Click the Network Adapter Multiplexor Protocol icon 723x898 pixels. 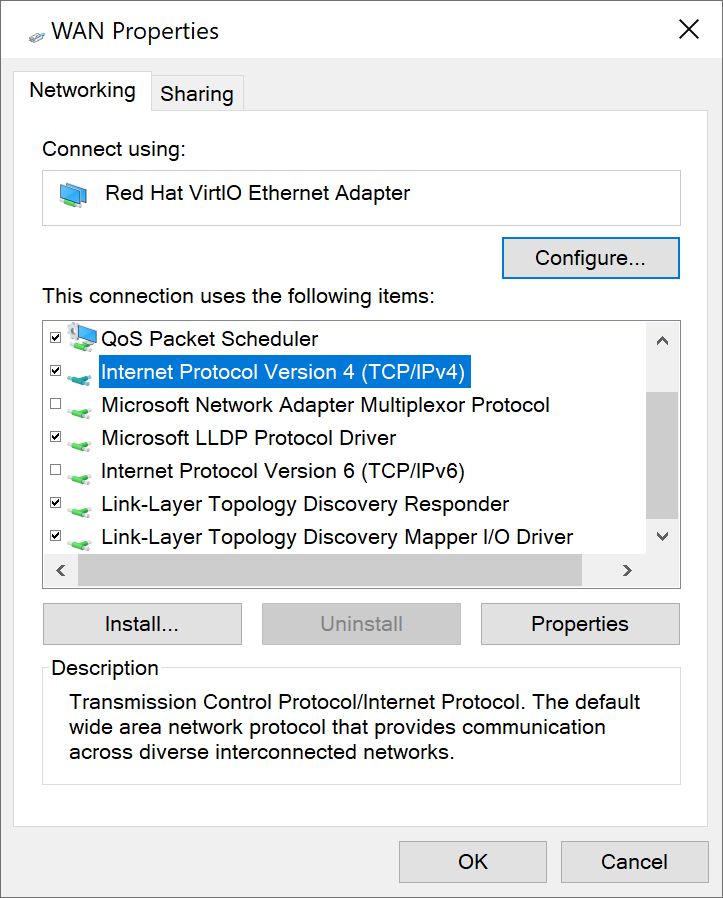coord(81,406)
